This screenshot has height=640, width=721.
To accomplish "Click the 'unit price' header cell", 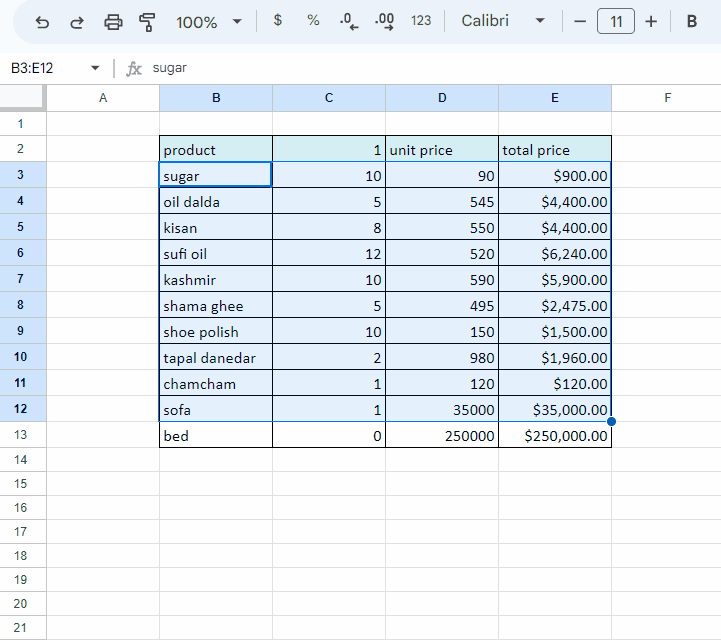I will (x=442, y=149).
